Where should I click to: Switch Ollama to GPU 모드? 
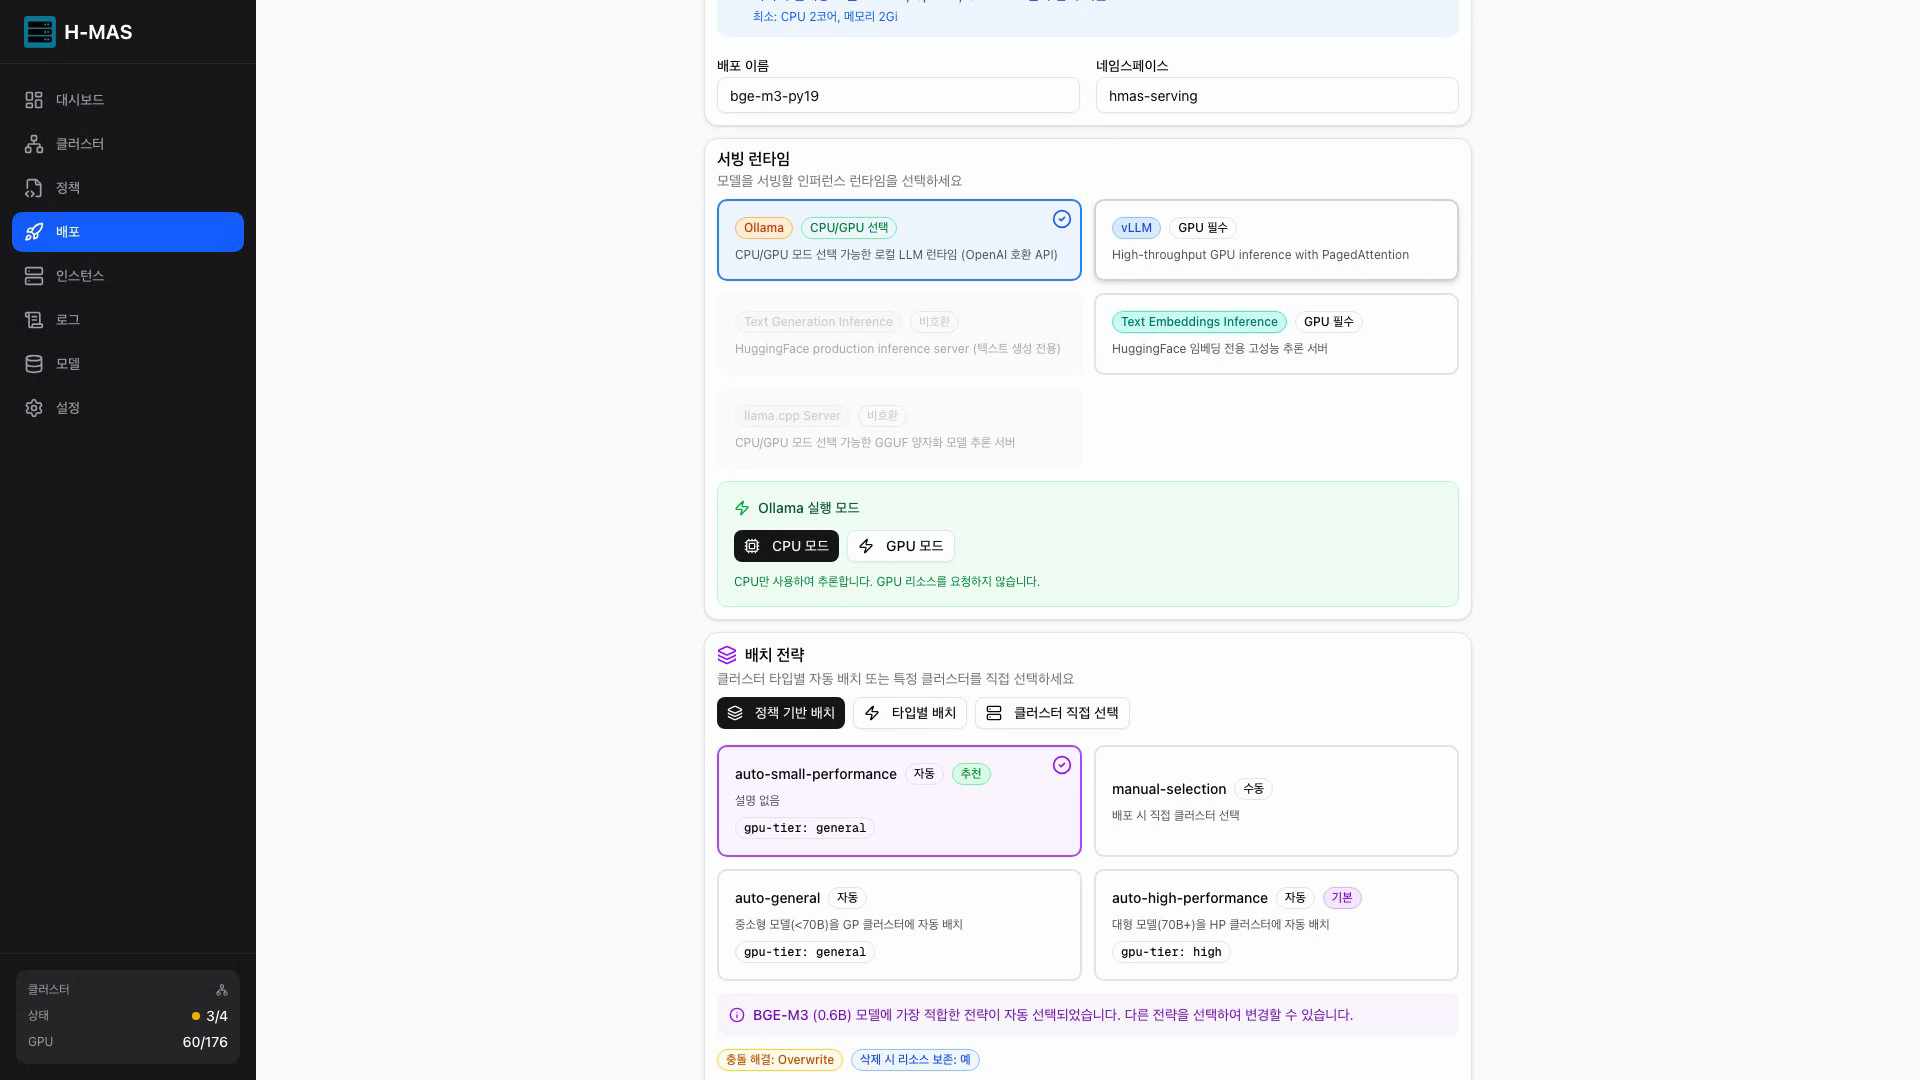[x=900, y=546]
